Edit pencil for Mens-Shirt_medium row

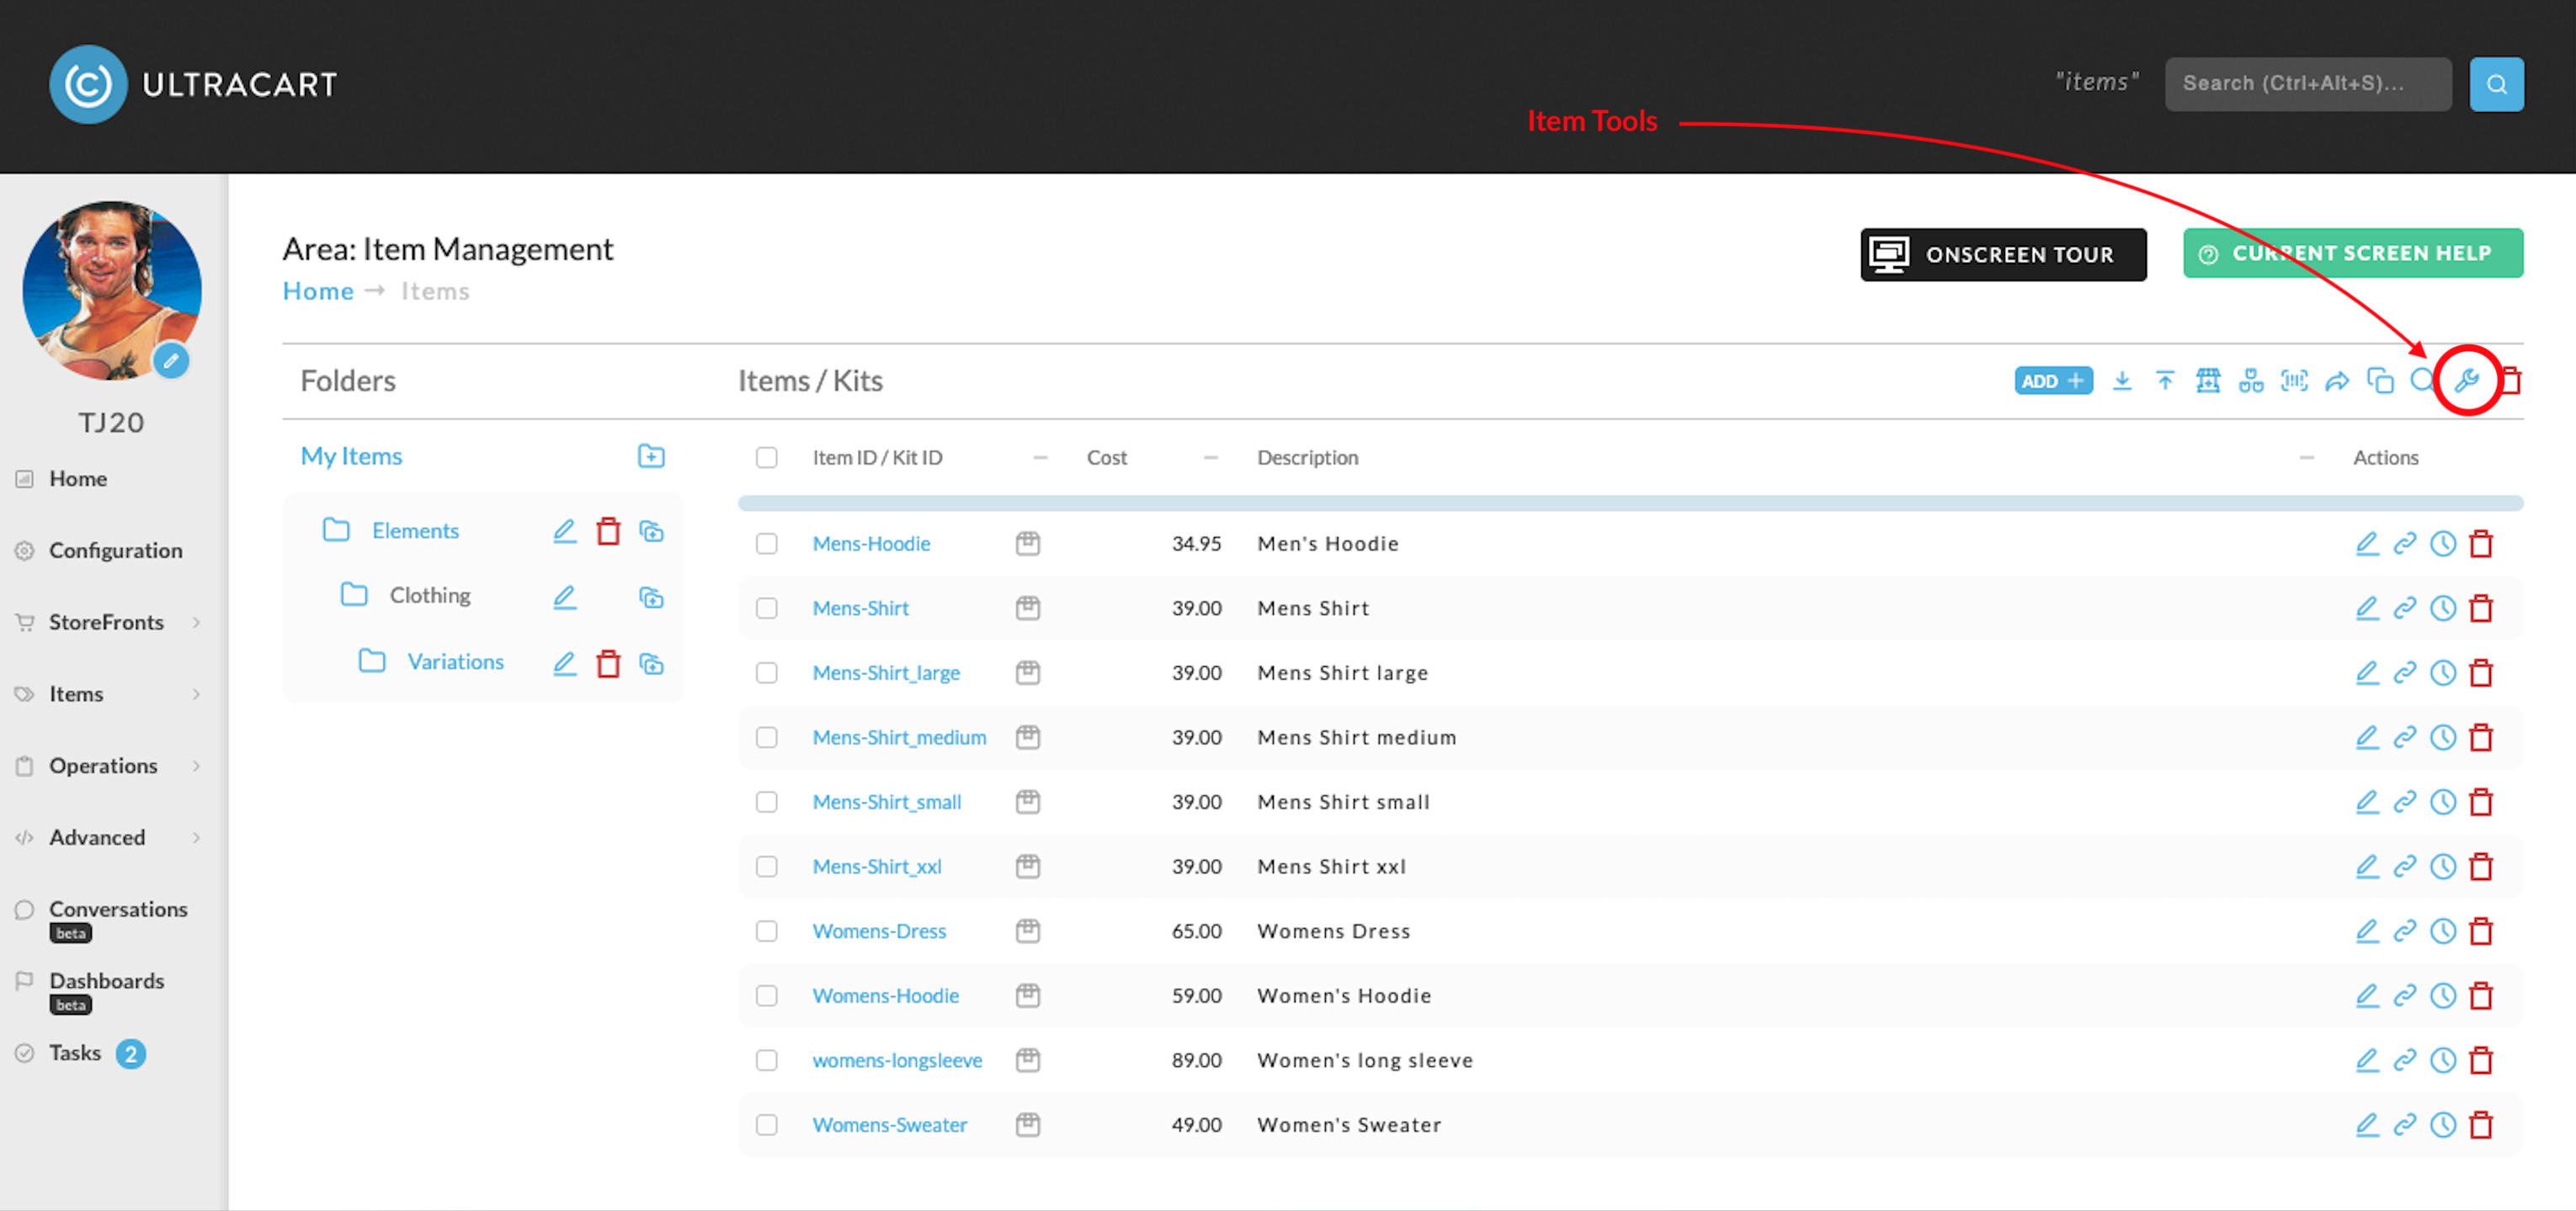[2367, 737]
